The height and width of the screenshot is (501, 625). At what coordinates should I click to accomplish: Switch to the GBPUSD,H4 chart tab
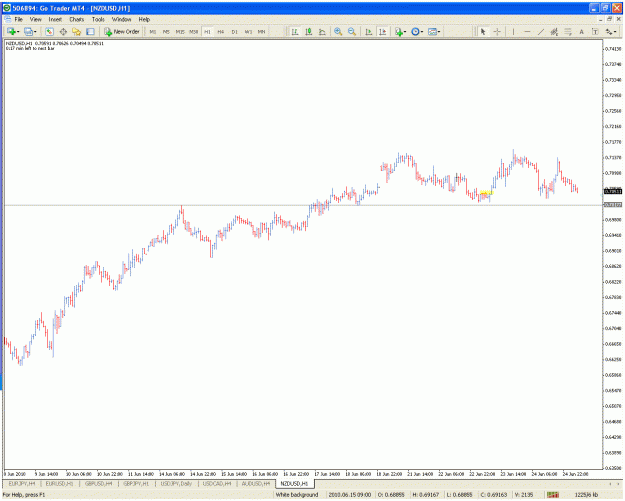click(98, 483)
